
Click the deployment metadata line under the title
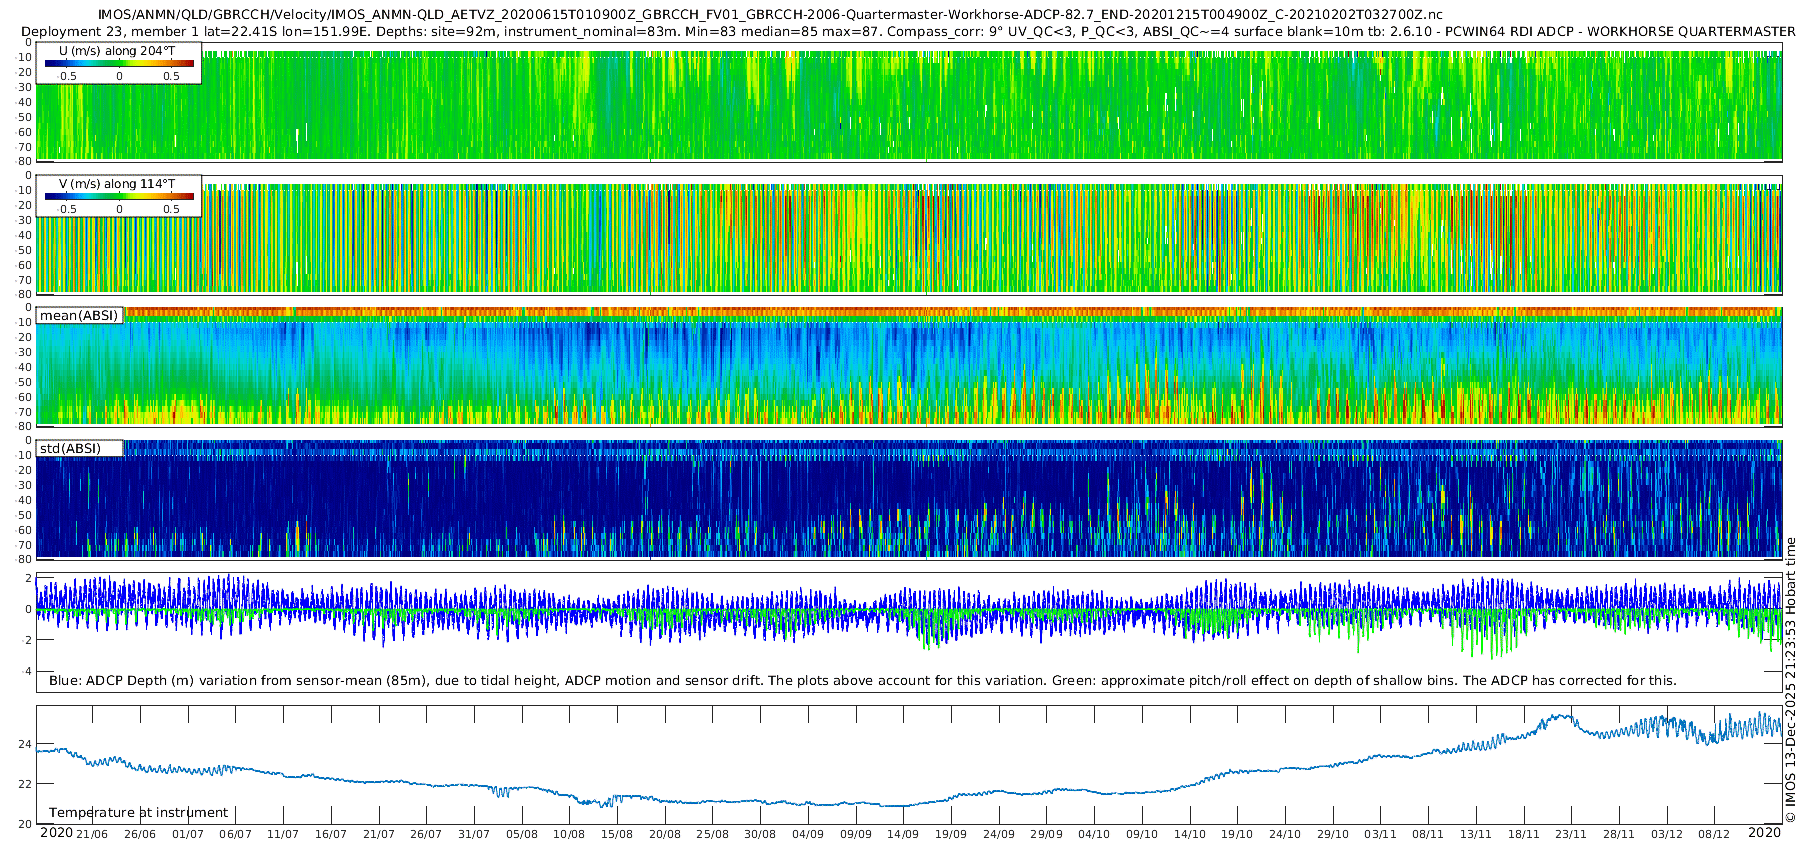click(908, 31)
